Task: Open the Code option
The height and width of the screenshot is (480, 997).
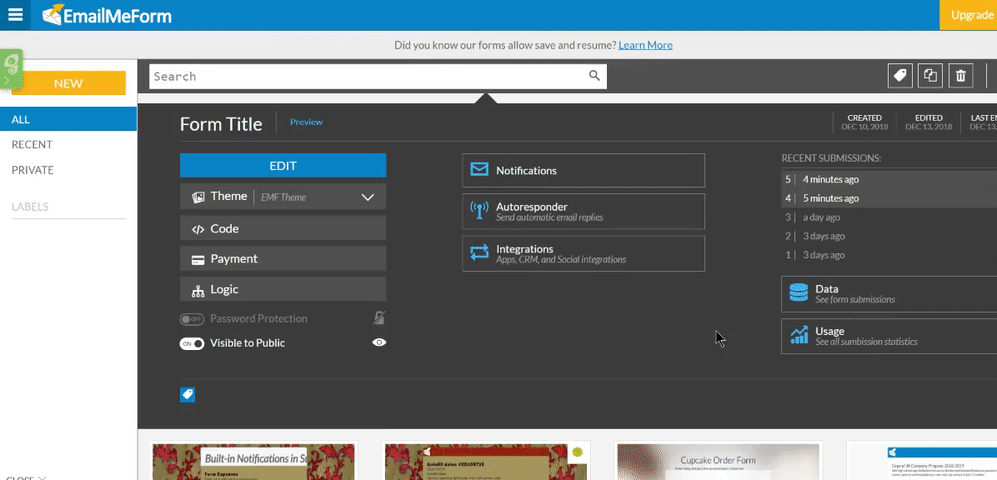Action: 283,228
